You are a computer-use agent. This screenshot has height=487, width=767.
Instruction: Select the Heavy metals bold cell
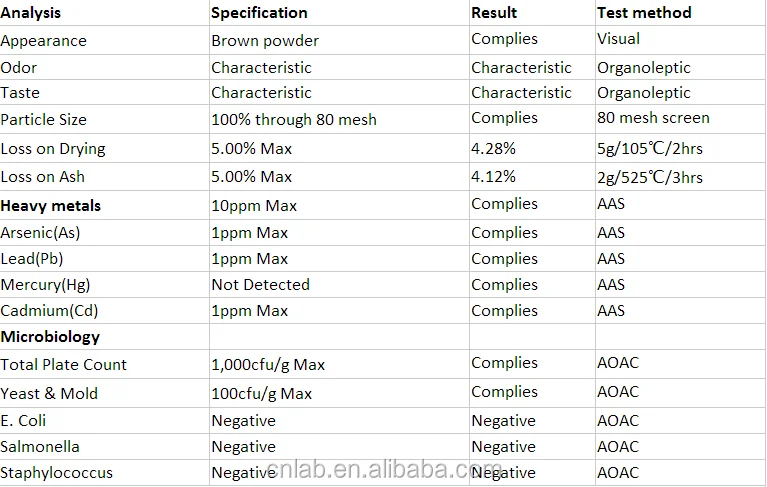104,205
